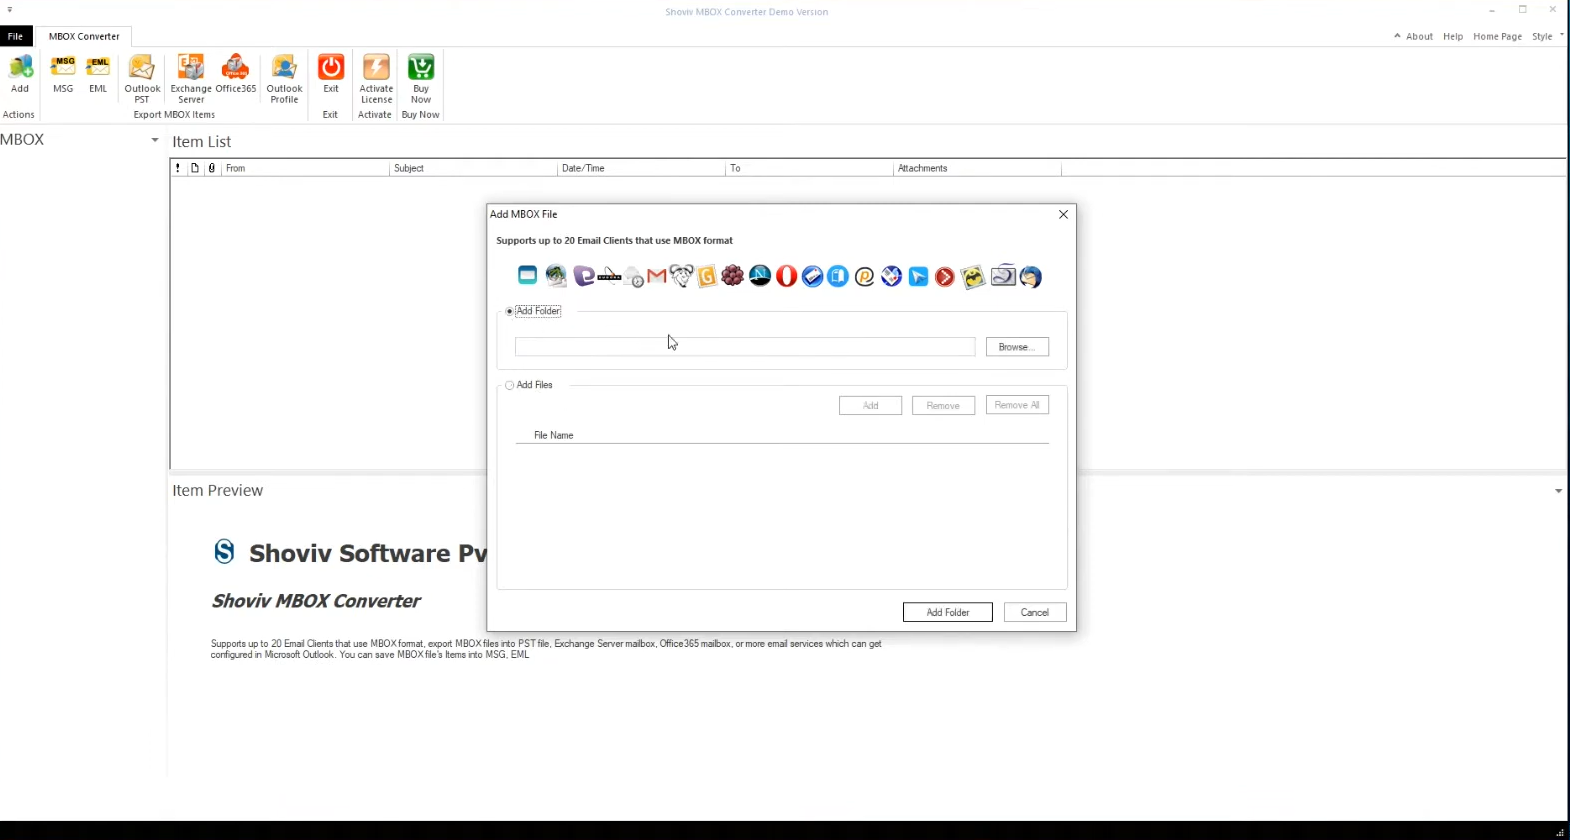
Task: Open the About menu item
Action: (x=1419, y=36)
